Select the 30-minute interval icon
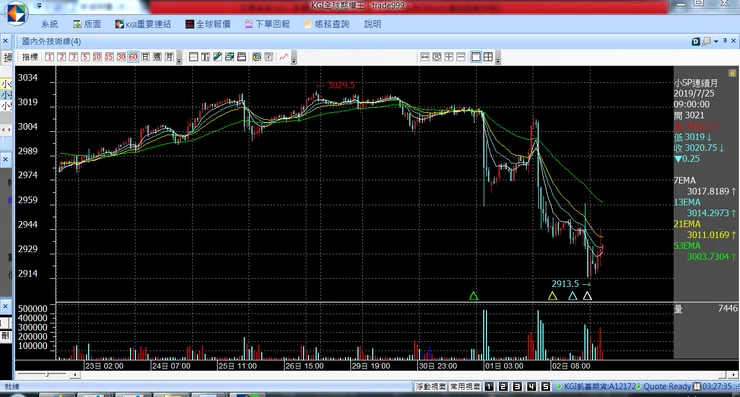Image resolution: width=740 pixels, height=397 pixels. pyautogui.click(x=121, y=57)
